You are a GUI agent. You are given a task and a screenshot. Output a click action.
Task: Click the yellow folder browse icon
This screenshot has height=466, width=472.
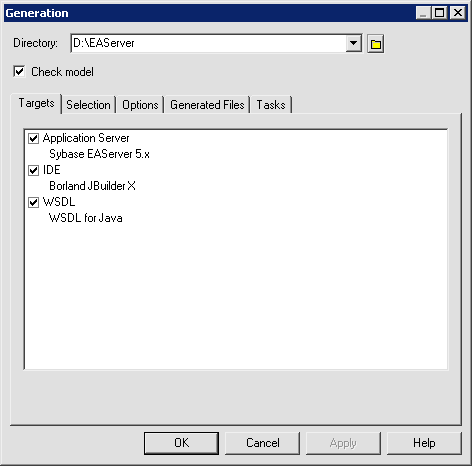tap(376, 44)
